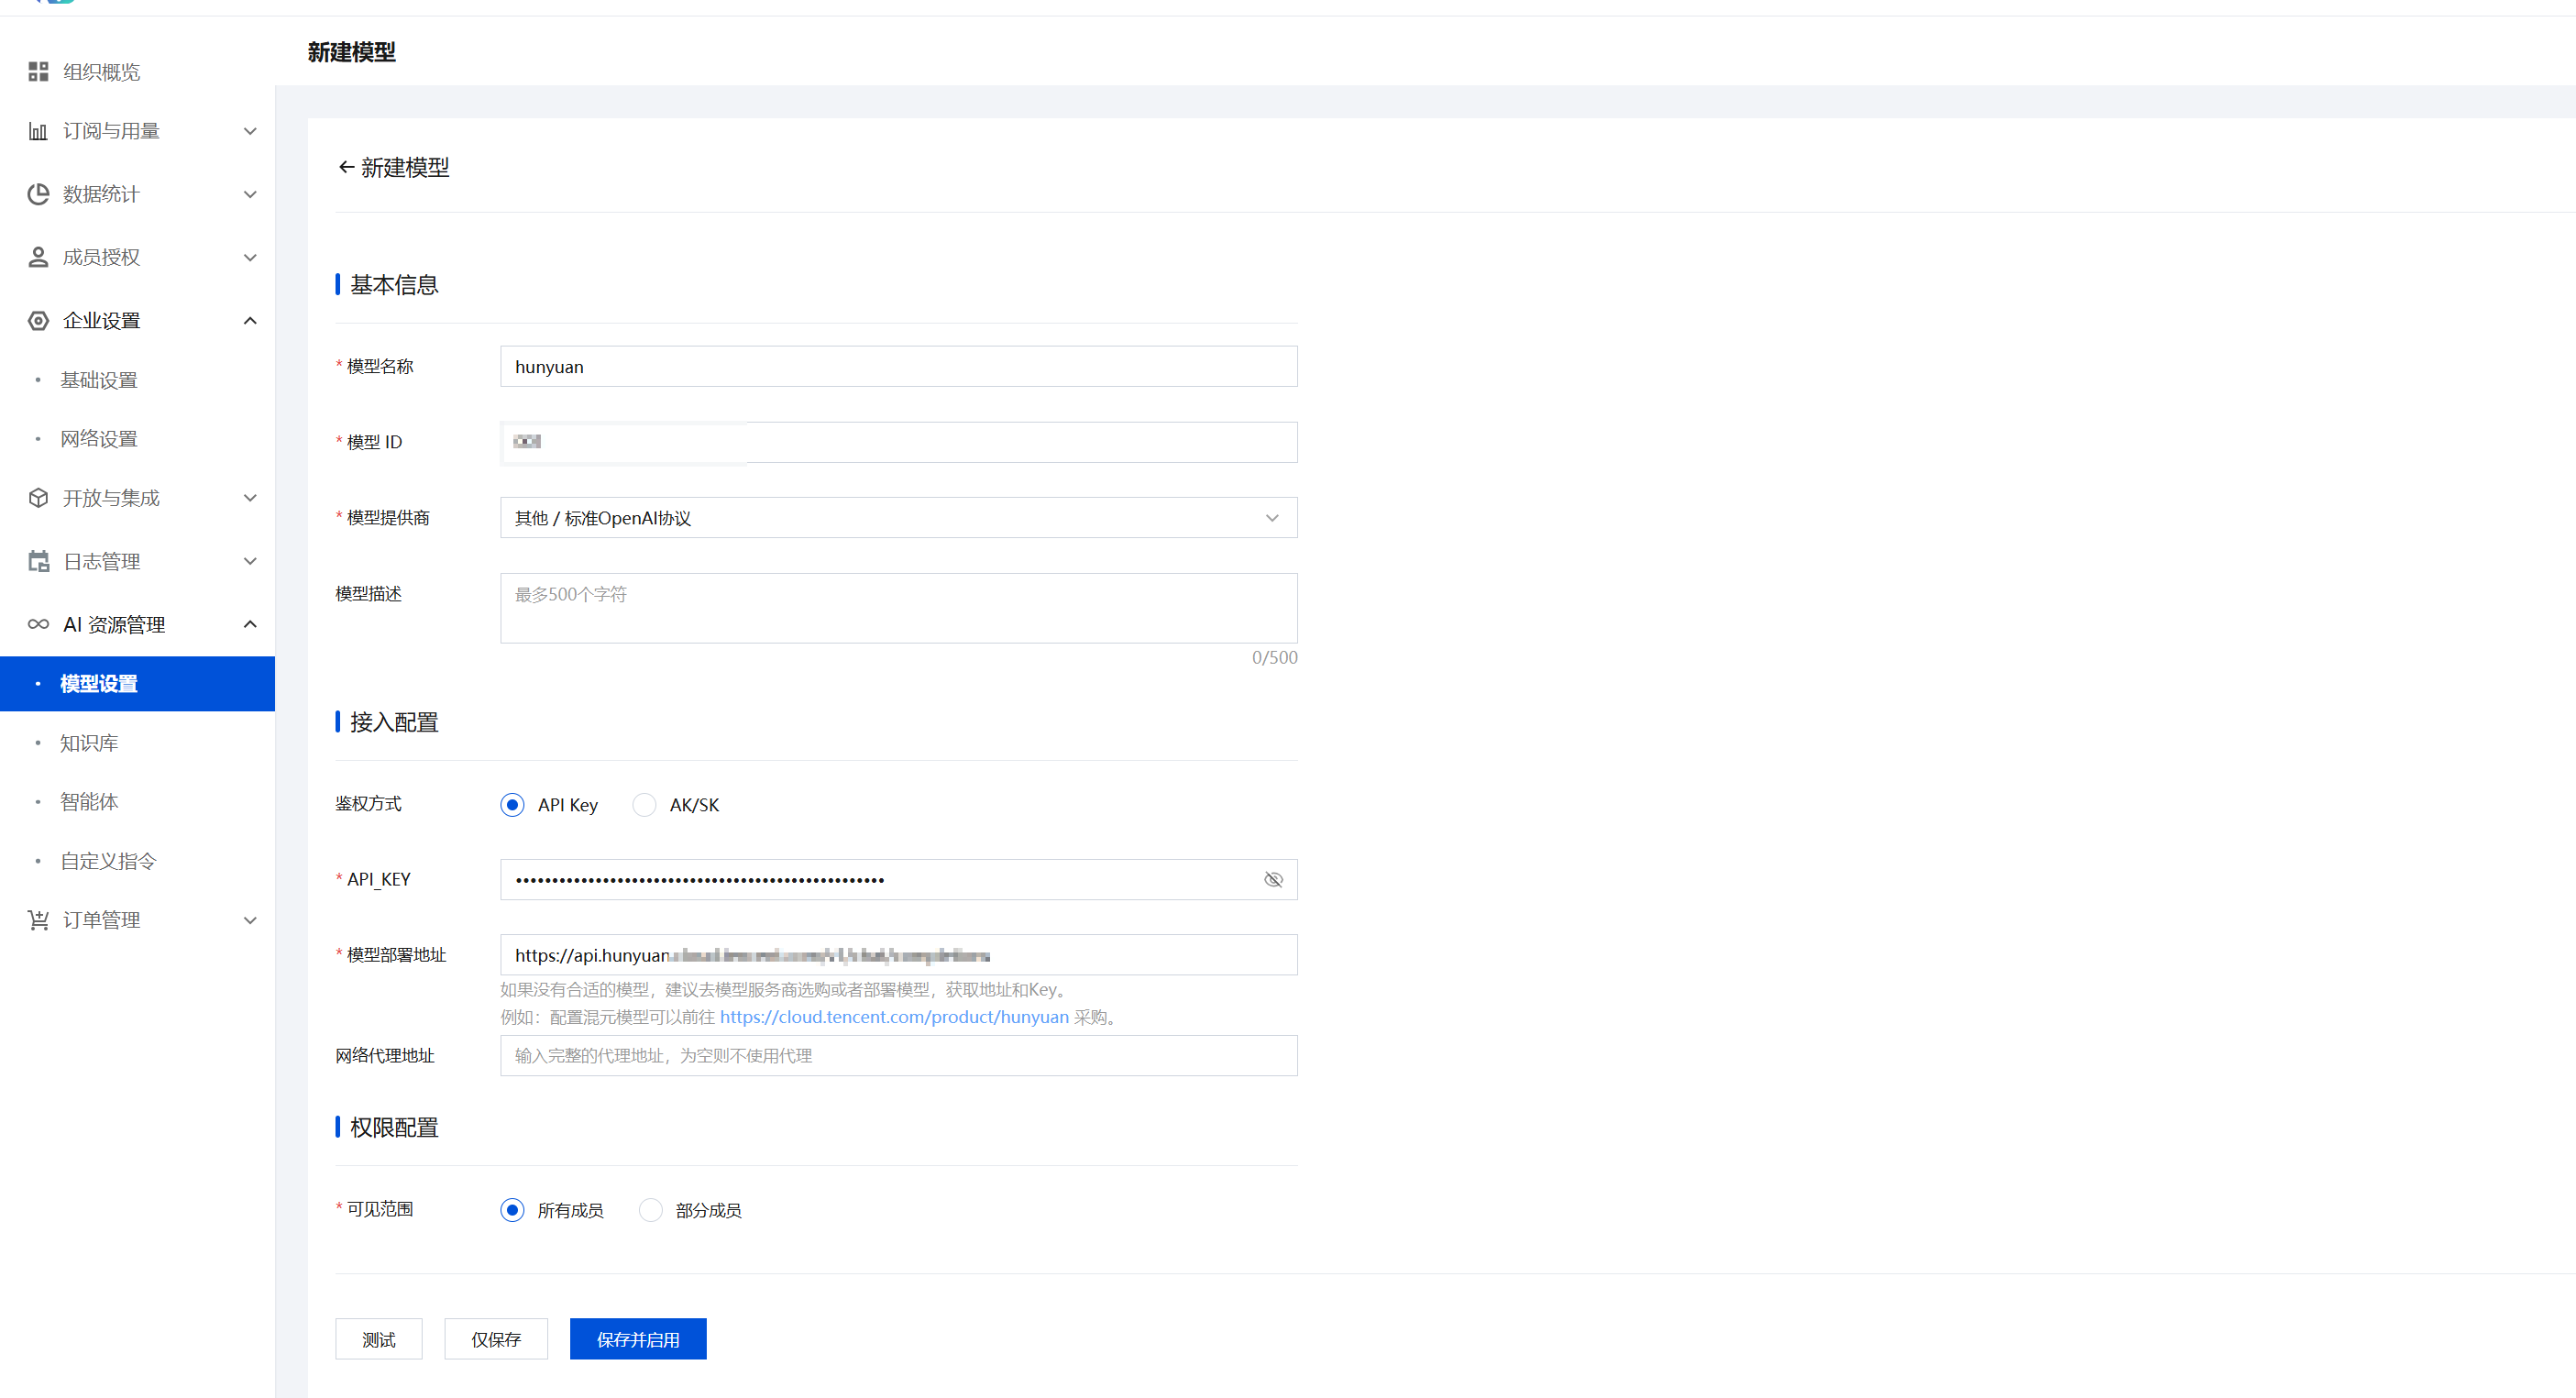
Task: Click the 保存并启用 button
Action: (638, 1339)
